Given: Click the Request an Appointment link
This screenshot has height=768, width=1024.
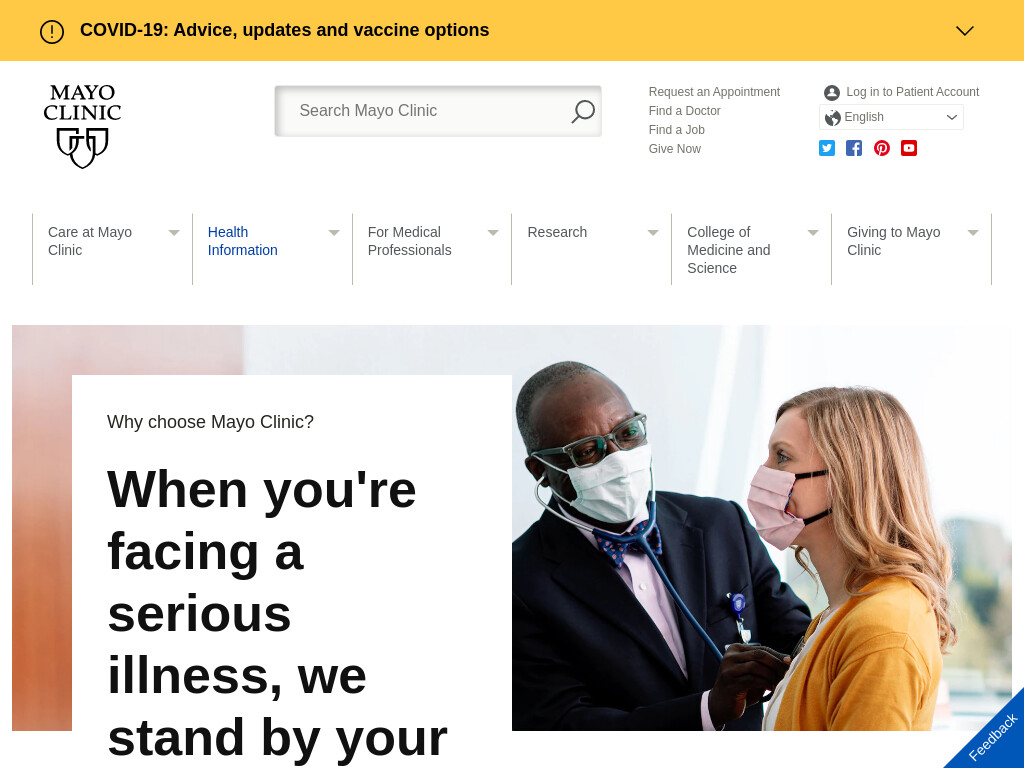Looking at the screenshot, I should pos(714,92).
